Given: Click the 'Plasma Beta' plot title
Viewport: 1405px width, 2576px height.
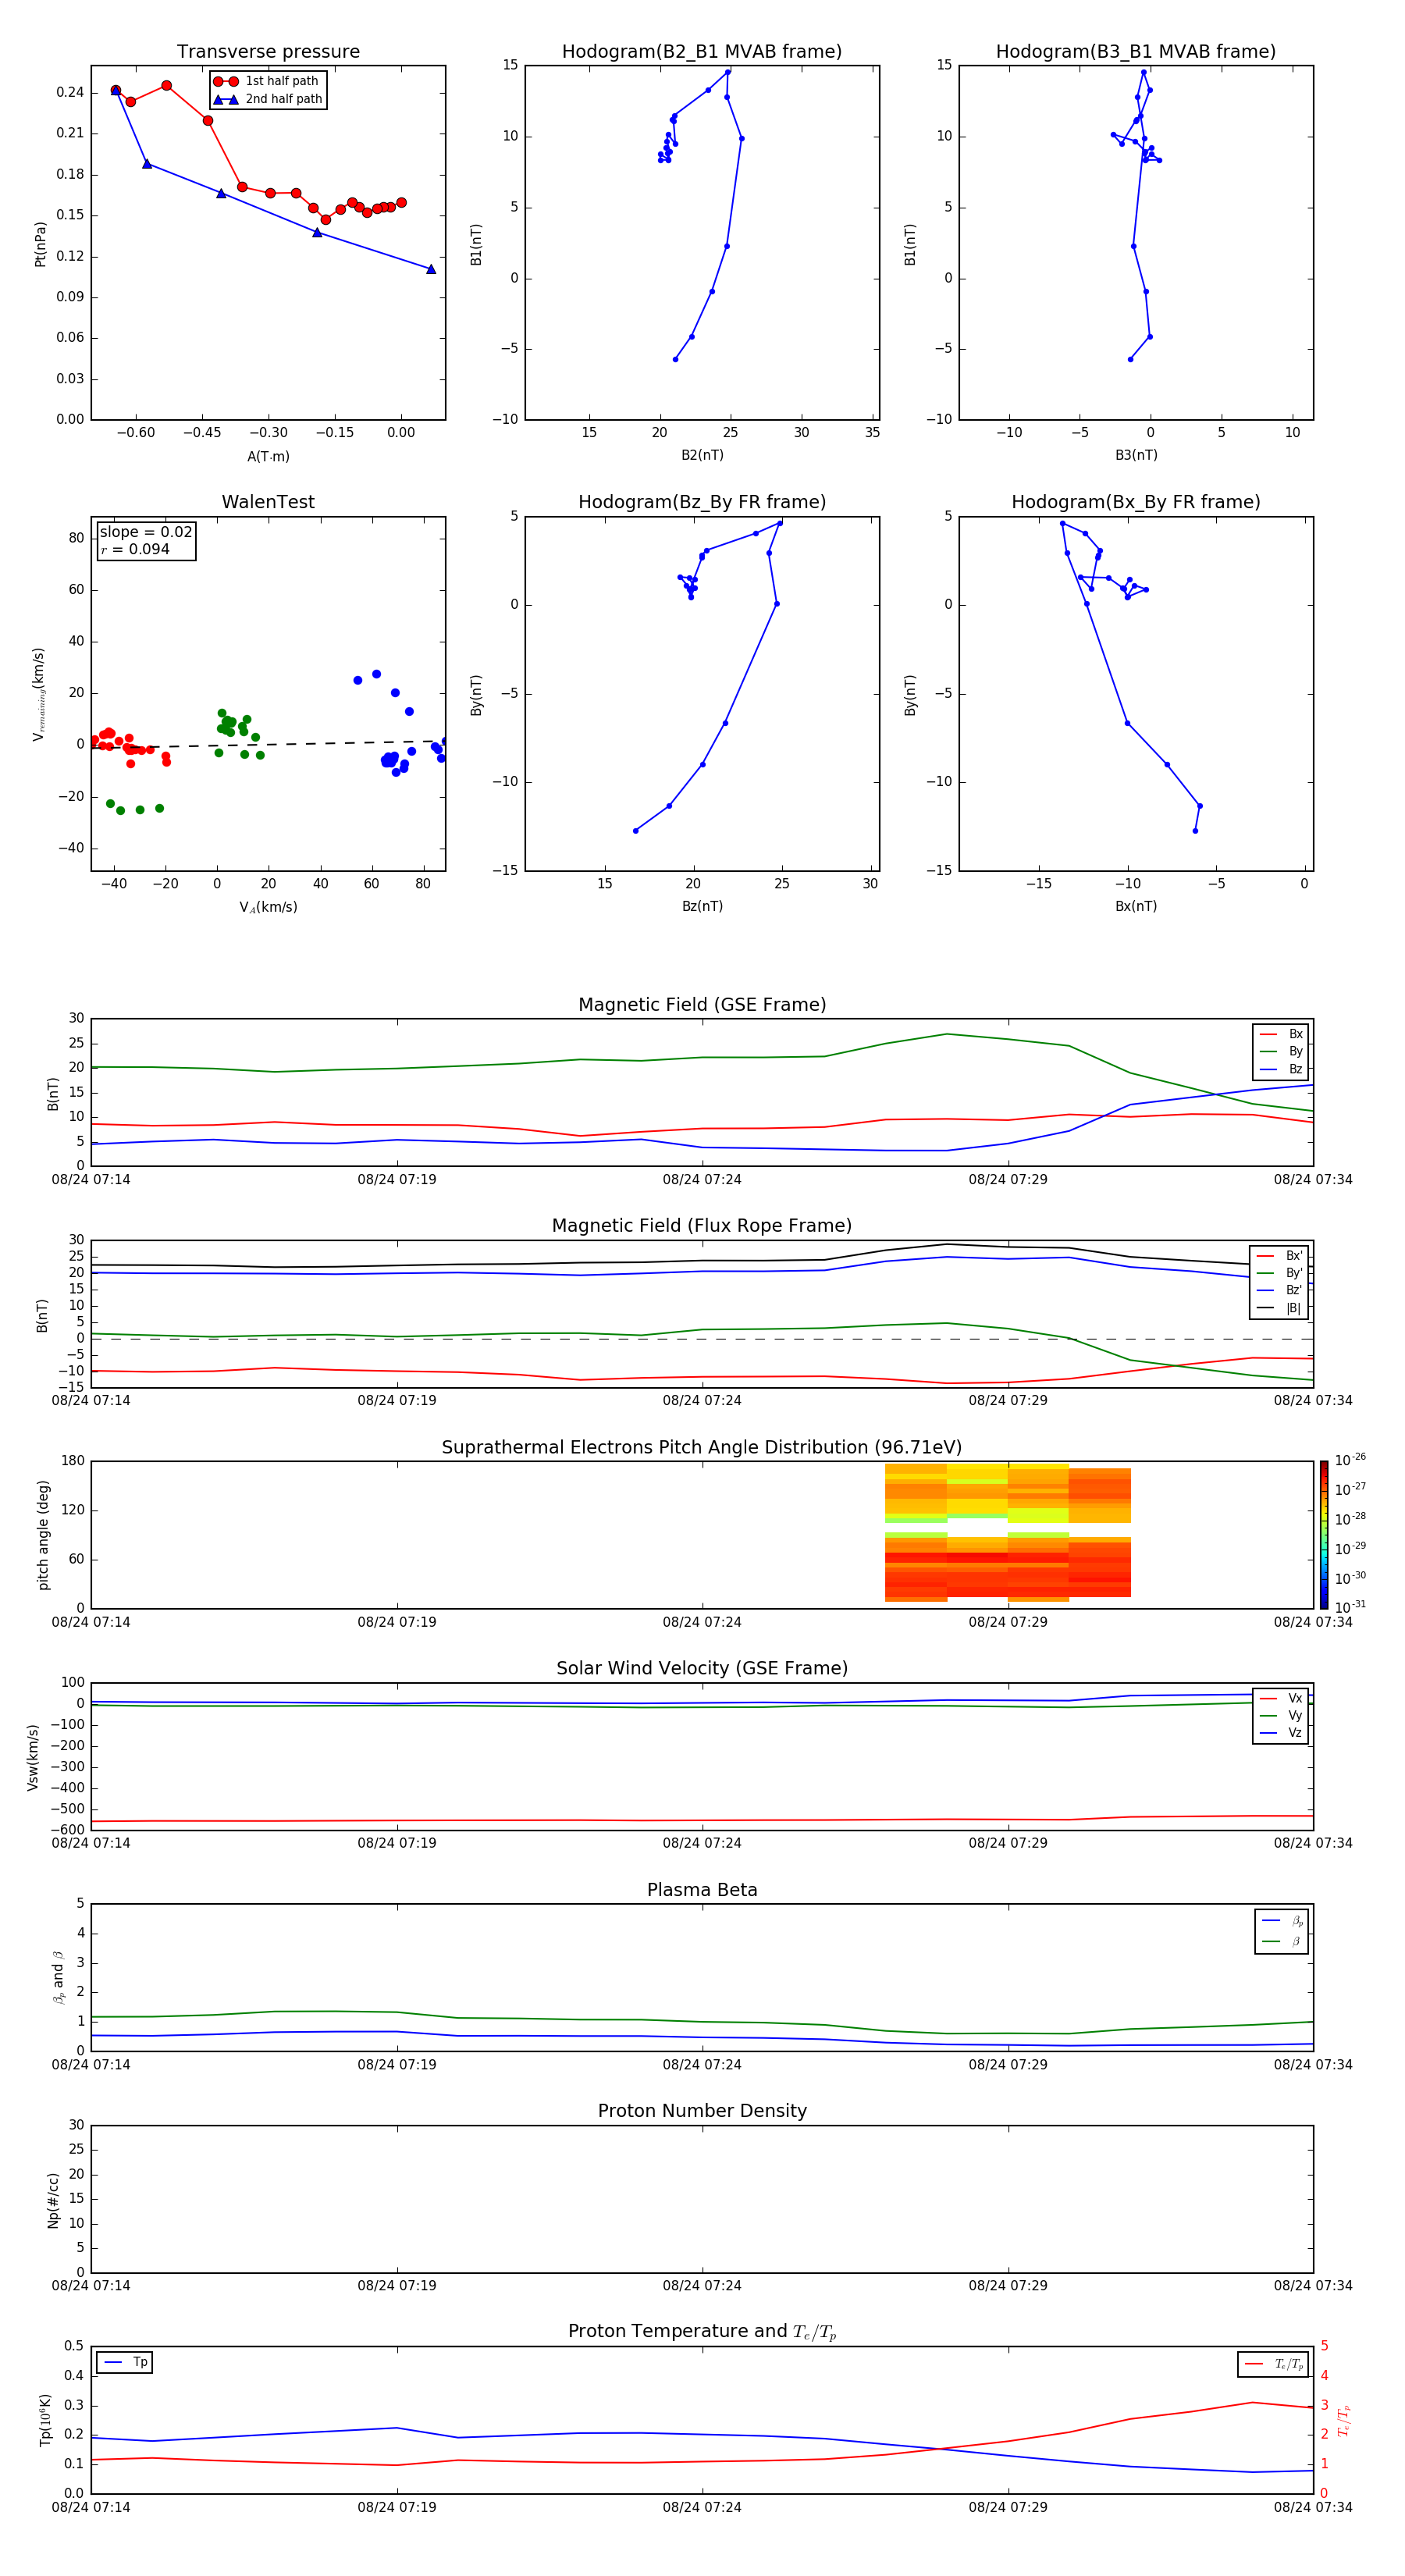Looking at the screenshot, I should (x=702, y=1891).
